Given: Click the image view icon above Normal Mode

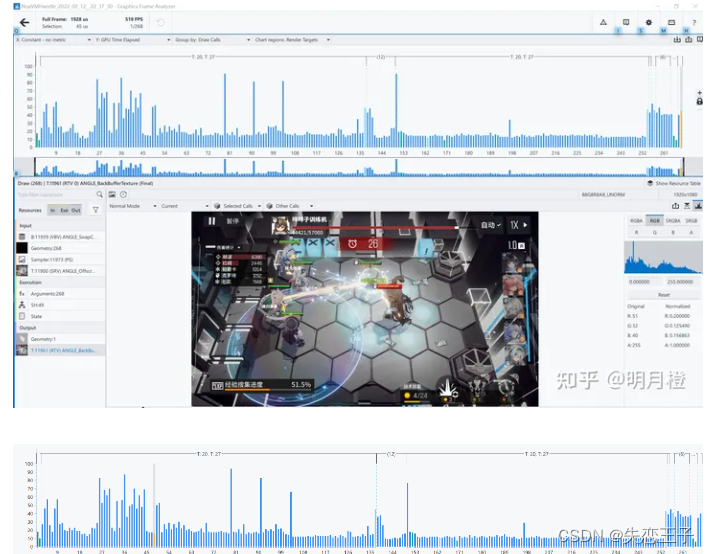Looking at the screenshot, I should tap(112, 194).
